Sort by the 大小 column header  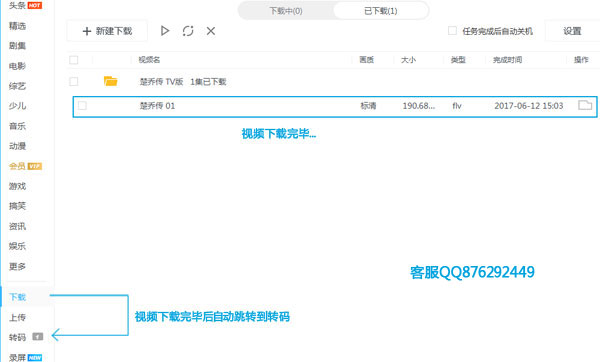point(408,60)
